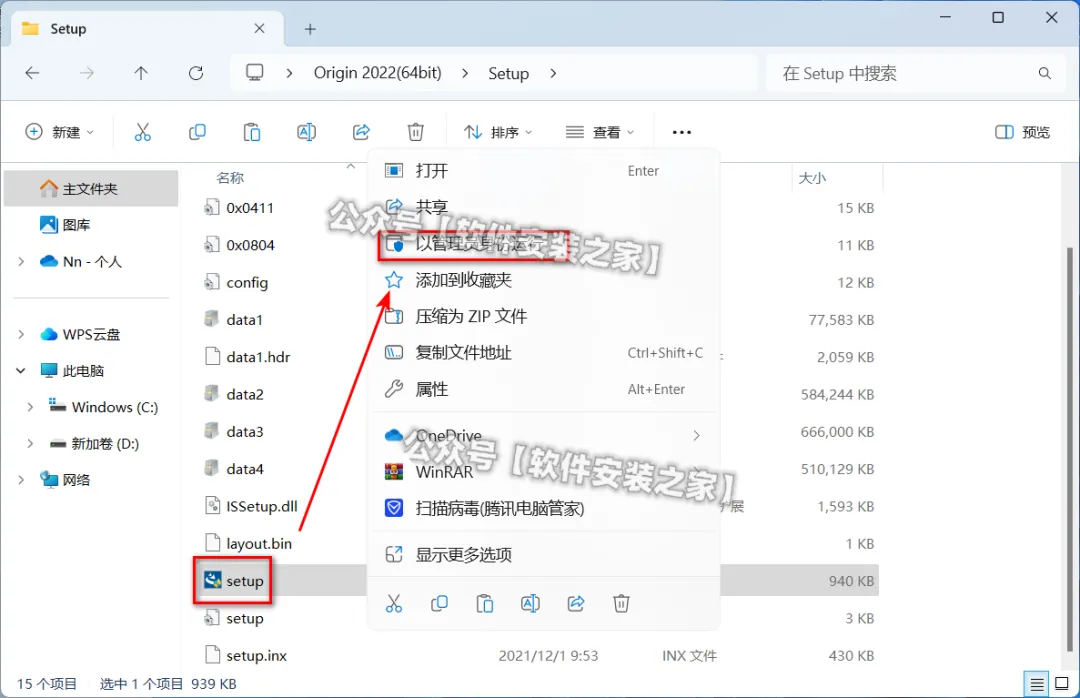Click the Setup breadcrumb in address bar
The image size is (1080, 698).
point(508,73)
